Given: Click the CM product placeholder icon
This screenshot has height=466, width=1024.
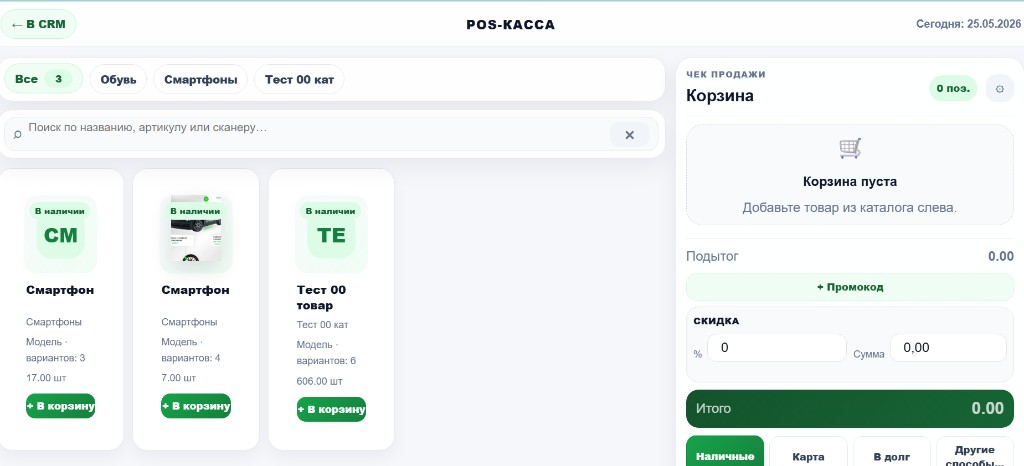Looking at the screenshot, I should point(61,234).
